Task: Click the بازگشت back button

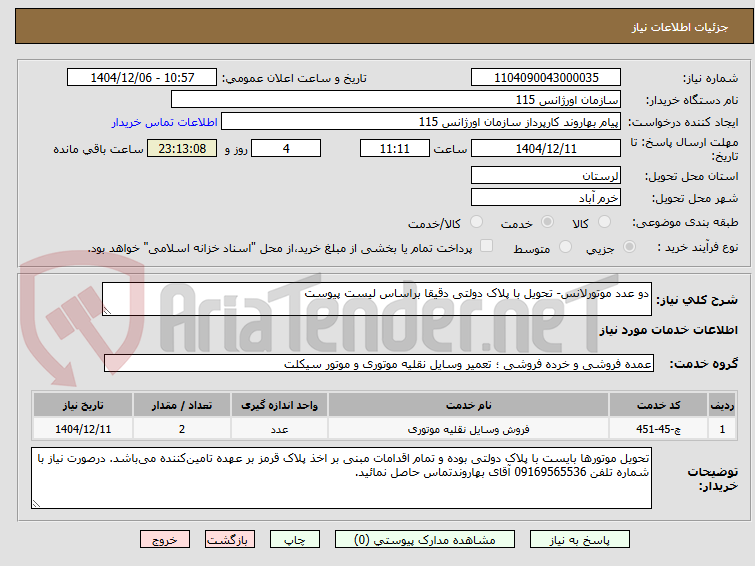Action: [230, 540]
